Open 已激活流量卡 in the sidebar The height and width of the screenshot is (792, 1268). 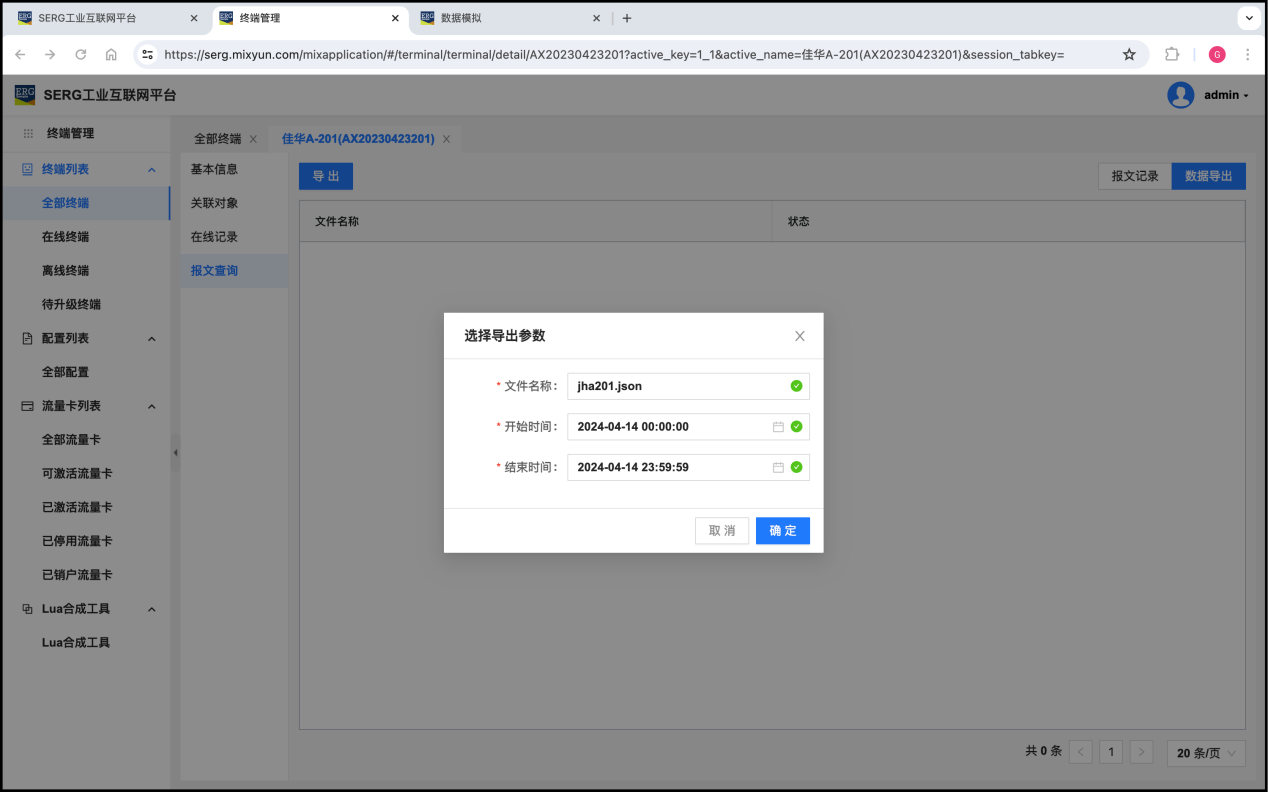(x=77, y=507)
